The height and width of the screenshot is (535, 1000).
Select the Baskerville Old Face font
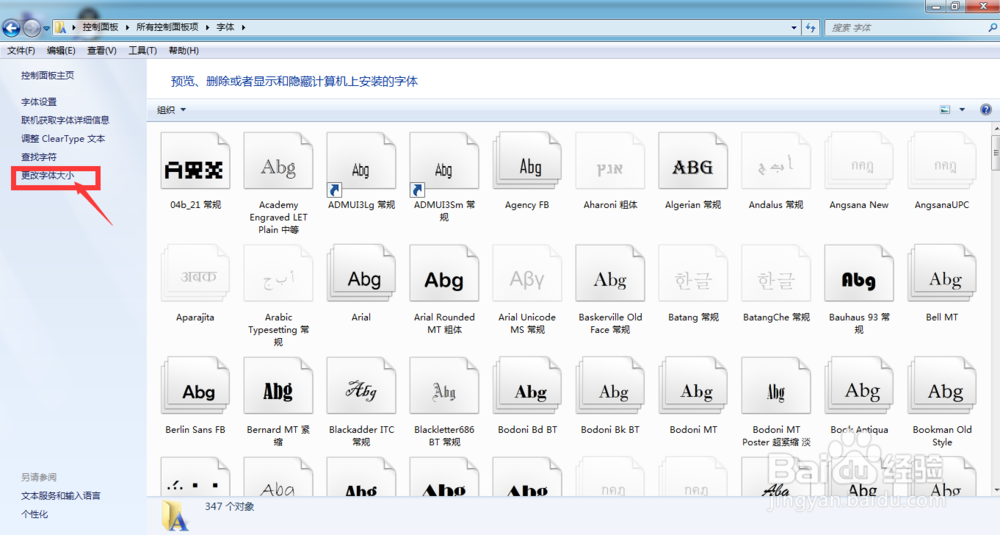(610, 274)
